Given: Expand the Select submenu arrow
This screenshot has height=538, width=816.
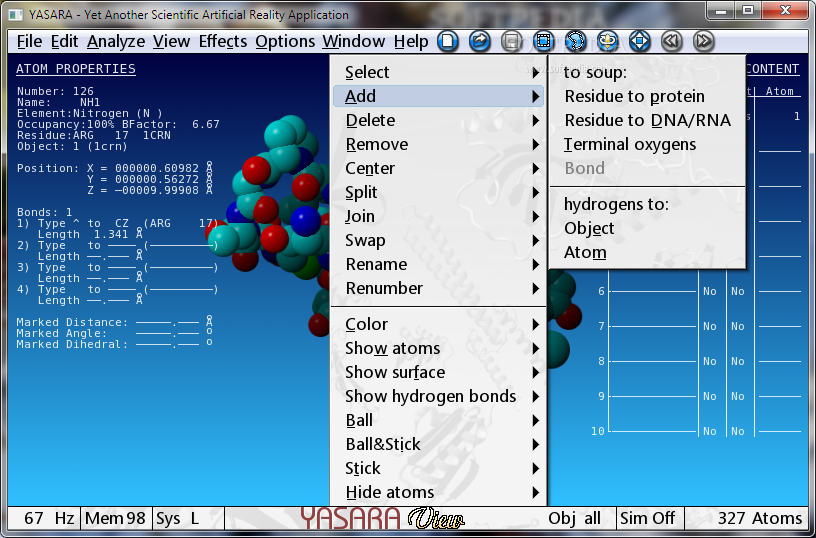Looking at the screenshot, I should [536, 72].
